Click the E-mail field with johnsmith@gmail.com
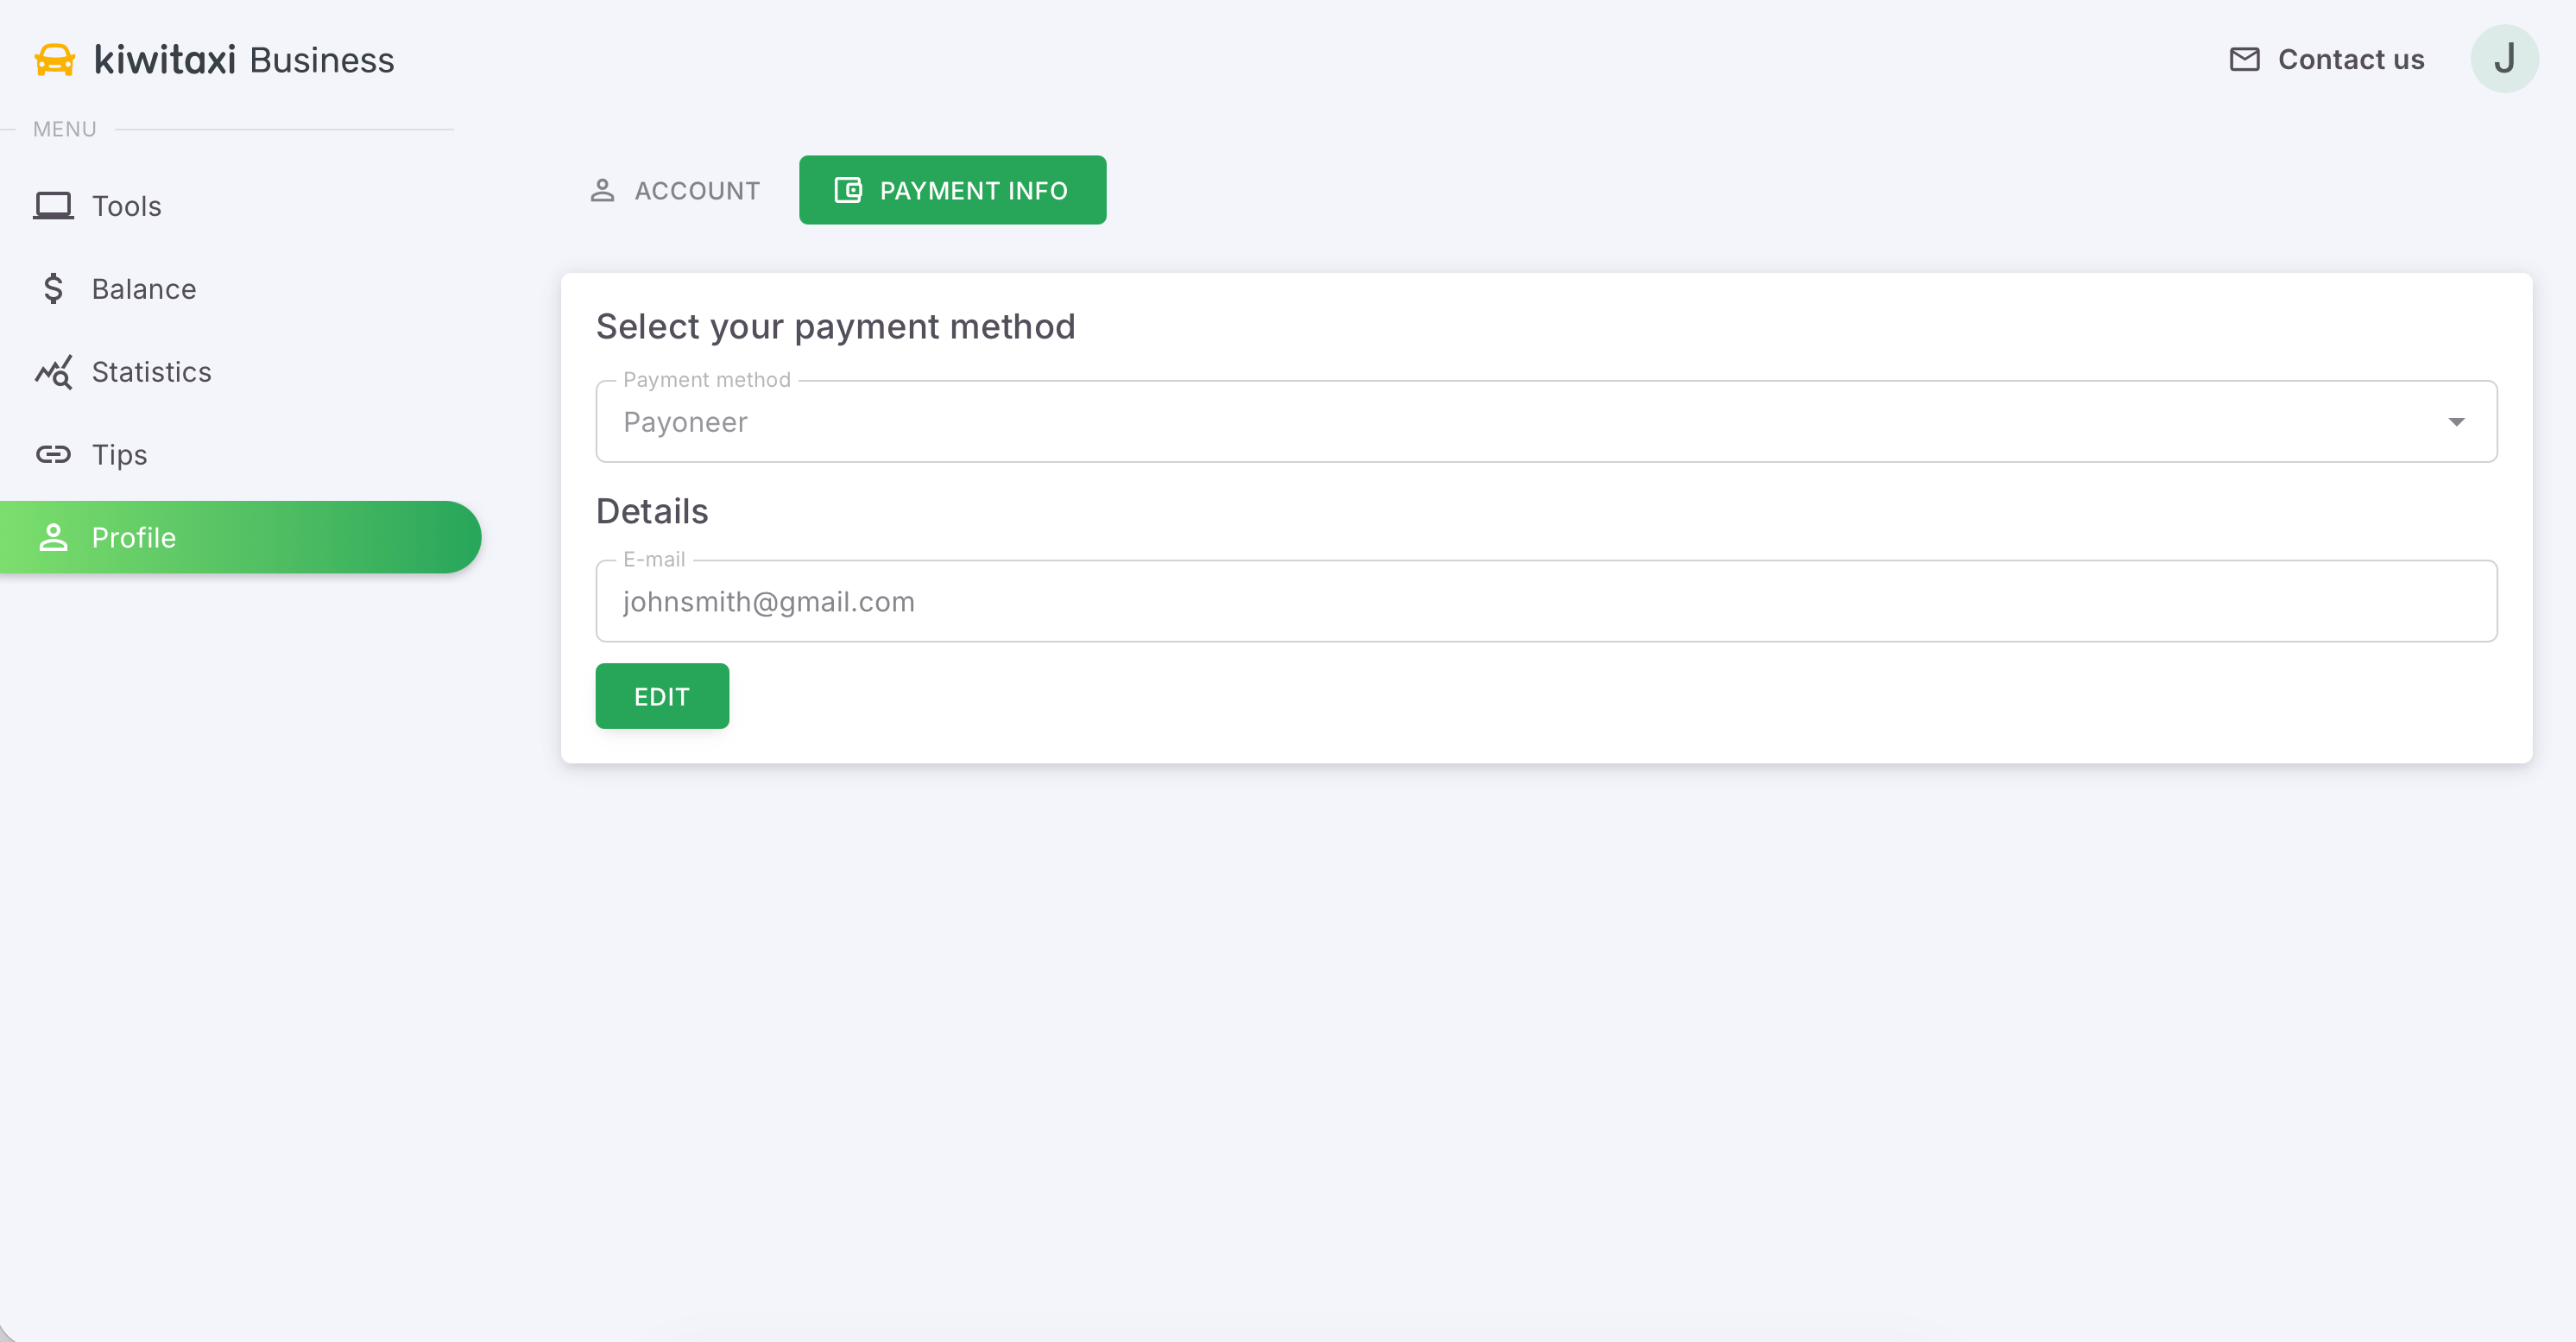2576x1342 pixels. click(1545, 601)
